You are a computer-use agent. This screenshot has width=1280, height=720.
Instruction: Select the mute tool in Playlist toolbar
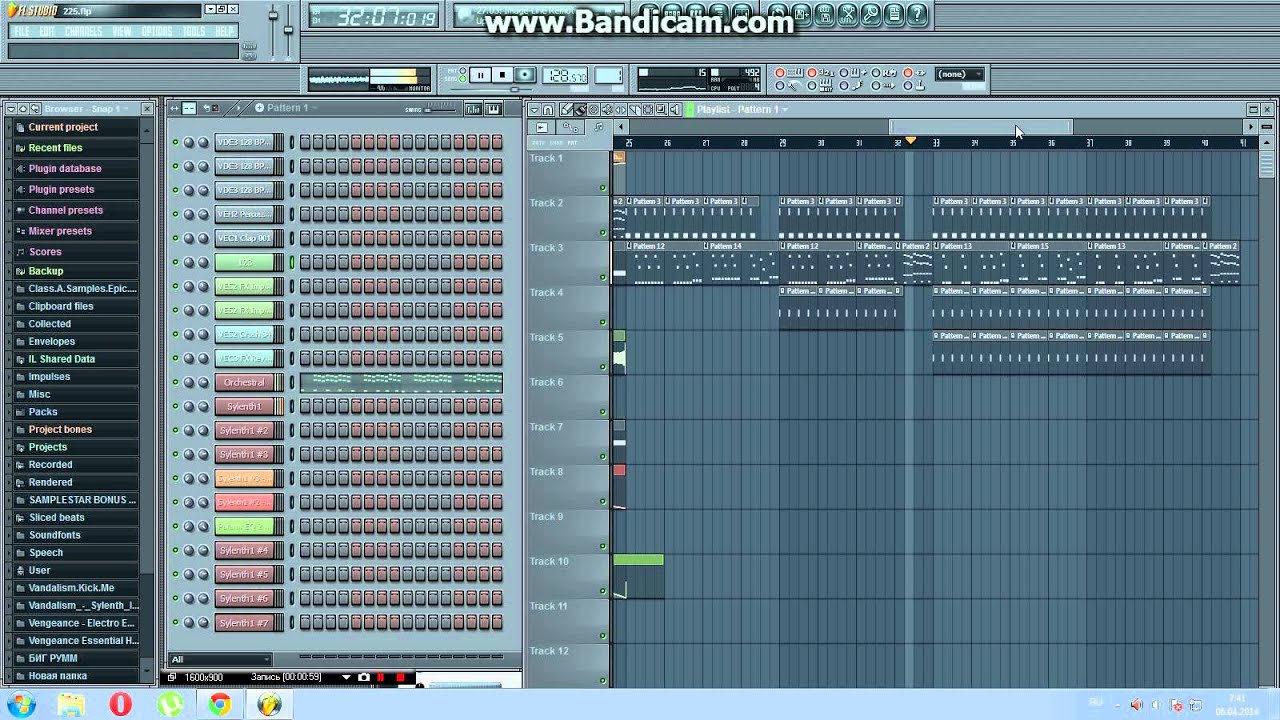pyautogui.click(x=607, y=110)
